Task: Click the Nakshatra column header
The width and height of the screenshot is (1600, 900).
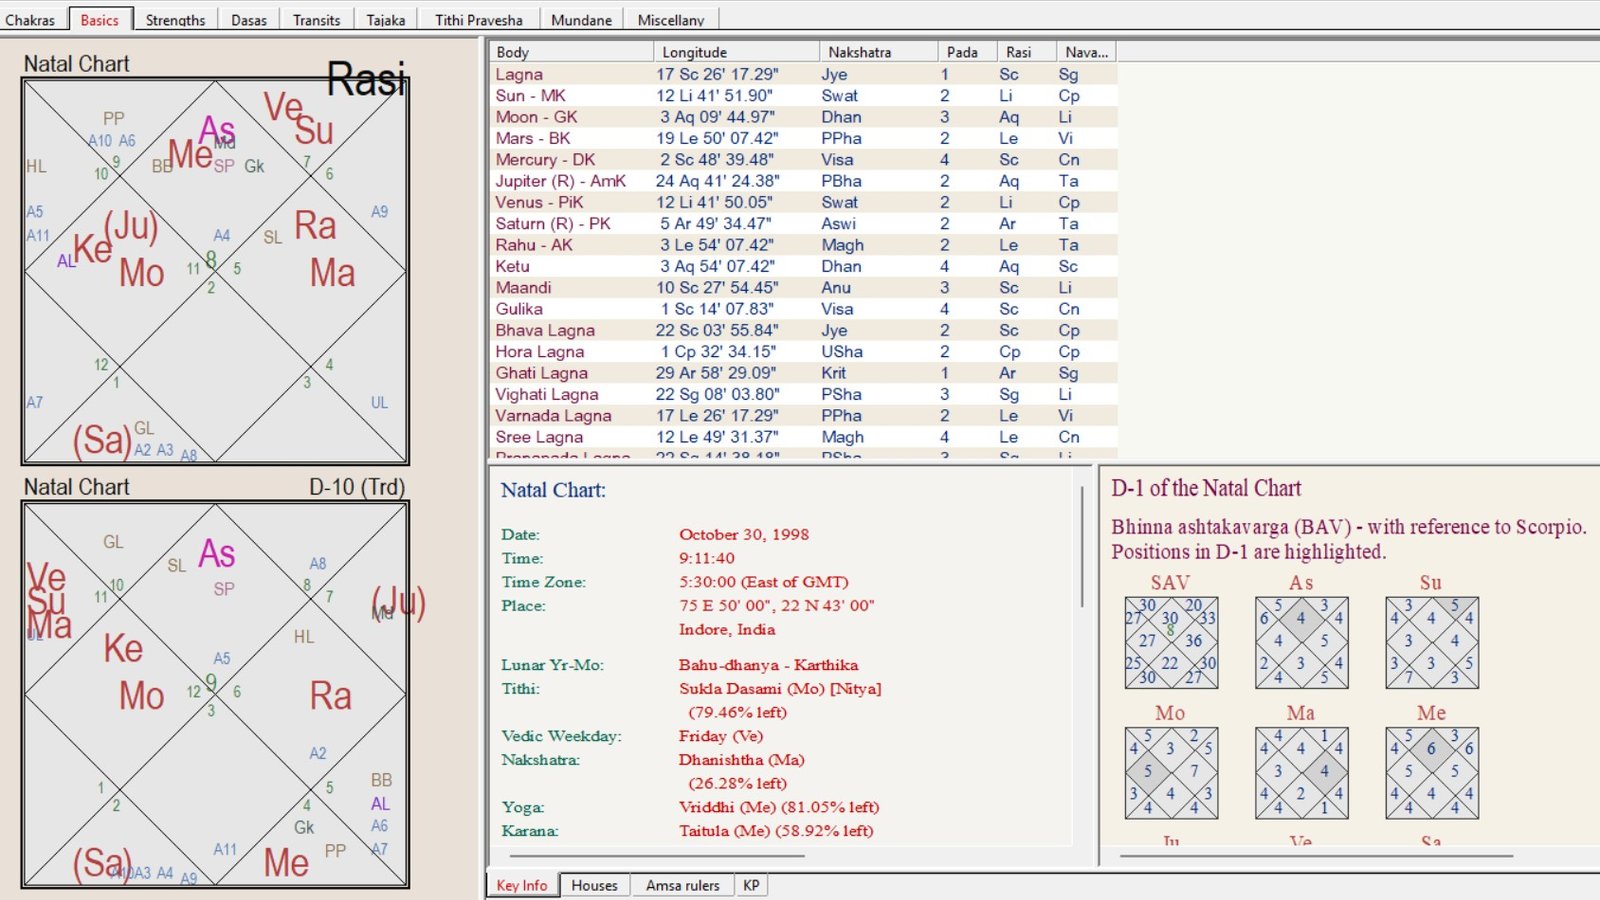Action: [878, 52]
